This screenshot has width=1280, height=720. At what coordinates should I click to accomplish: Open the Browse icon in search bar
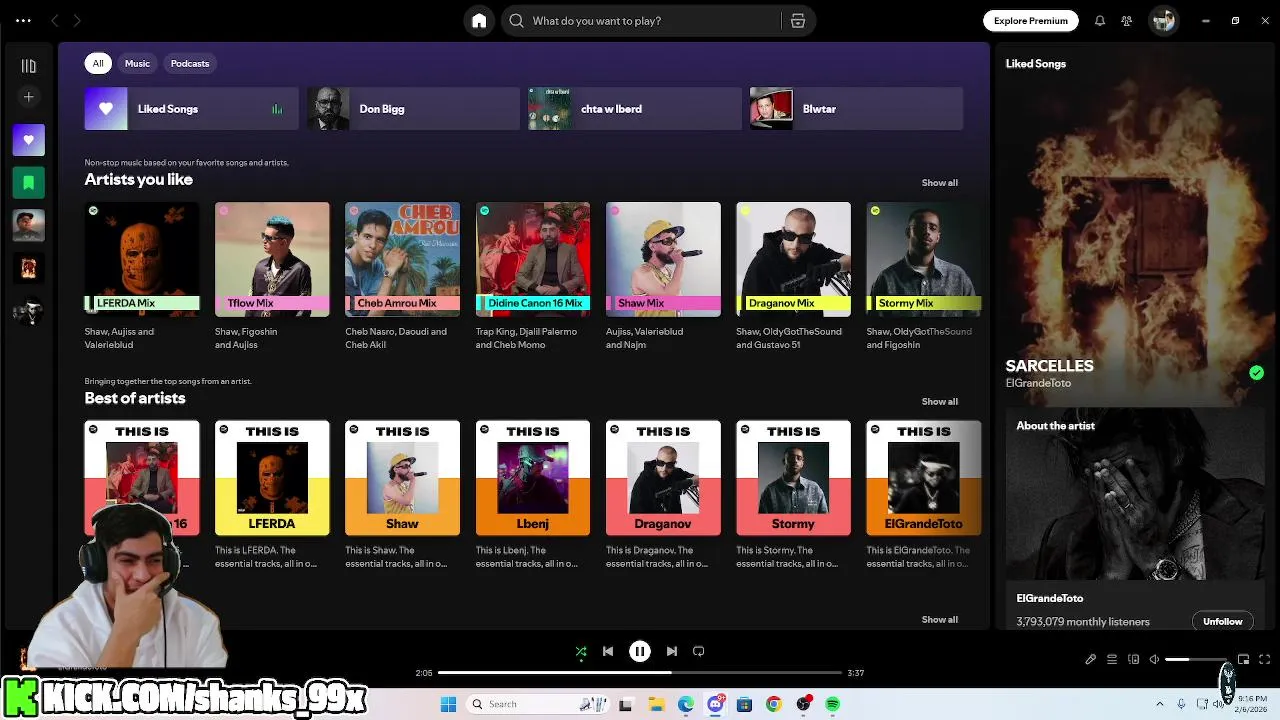[x=797, y=21]
